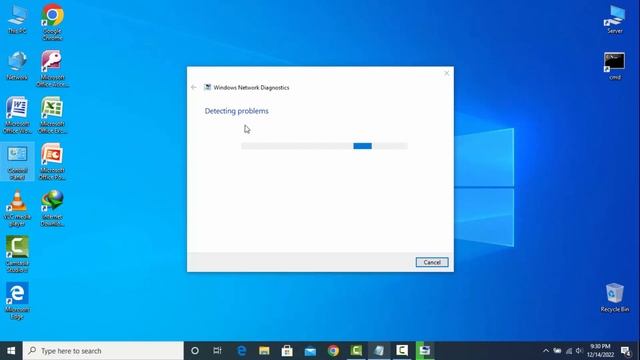Select the Control Panel desktop icon
This screenshot has width=640, height=360.
pyautogui.click(x=17, y=162)
